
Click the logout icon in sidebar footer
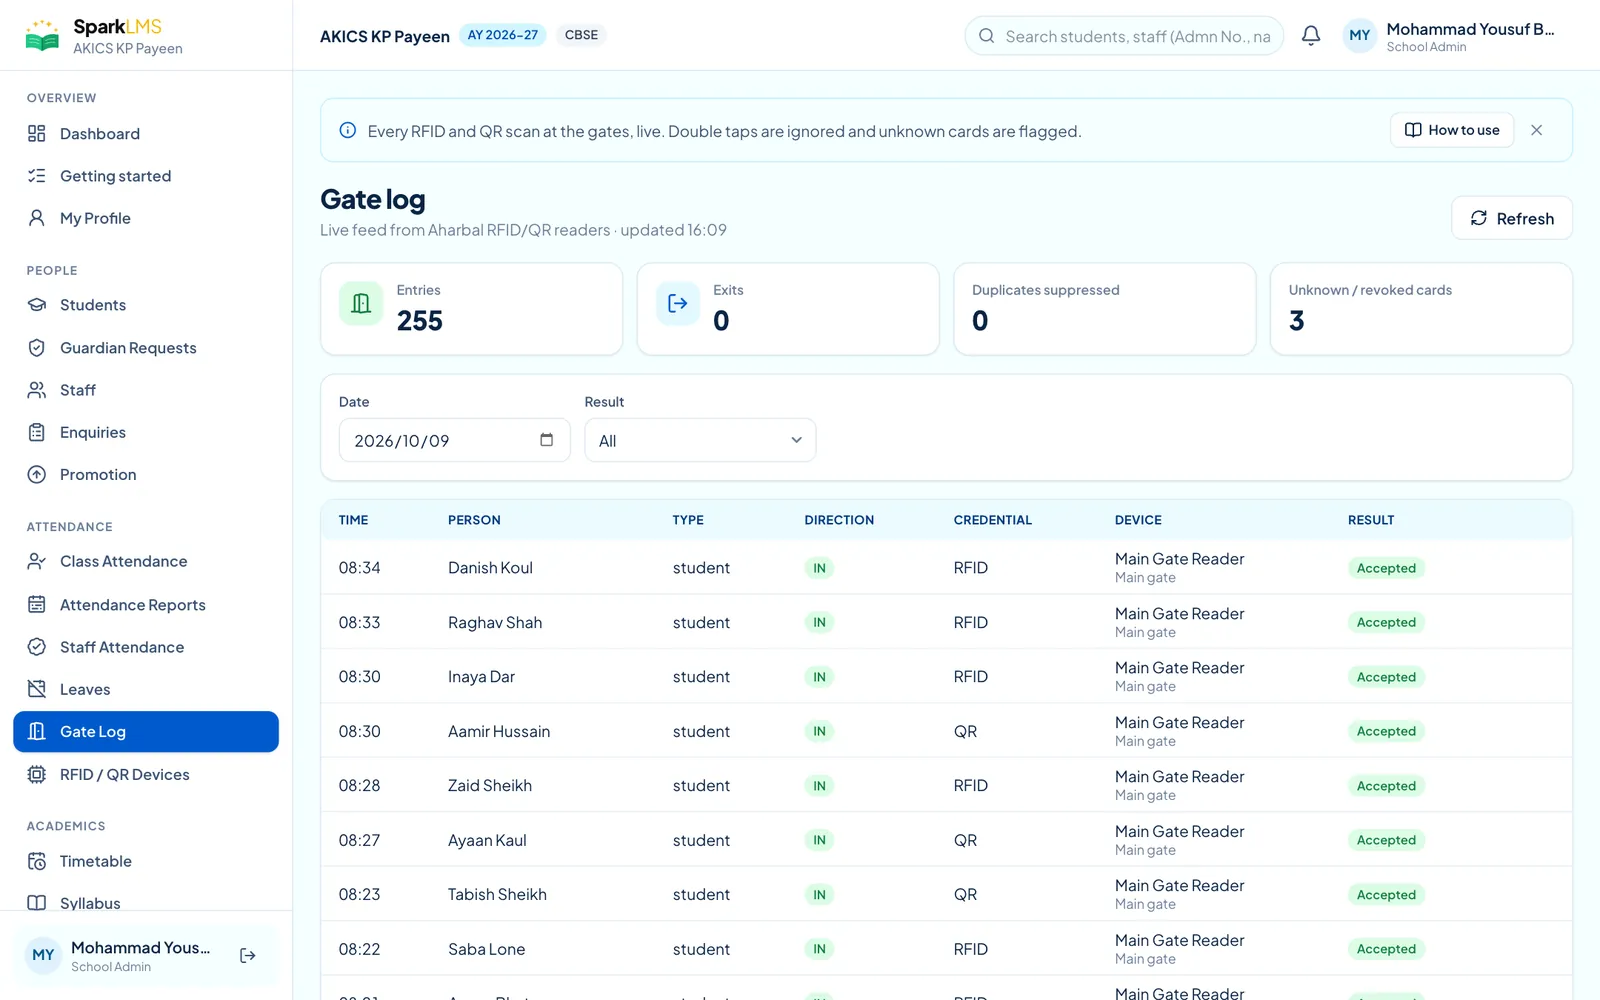point(248,956)
